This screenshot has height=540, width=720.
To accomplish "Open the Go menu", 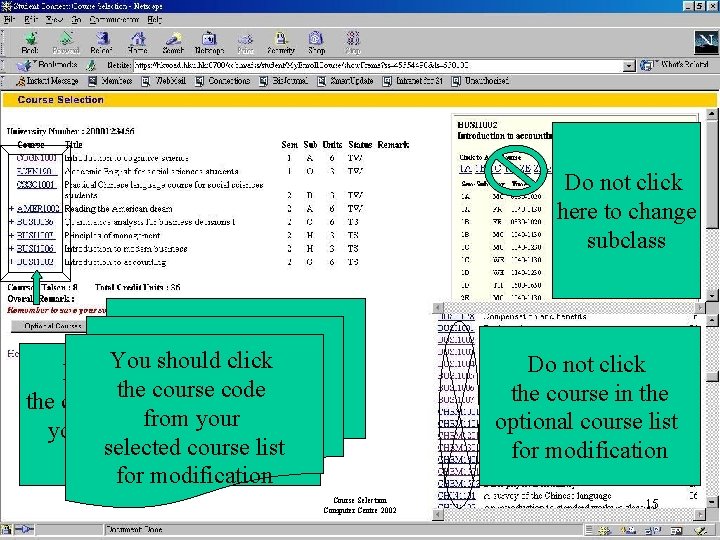I will click(76, 20).
